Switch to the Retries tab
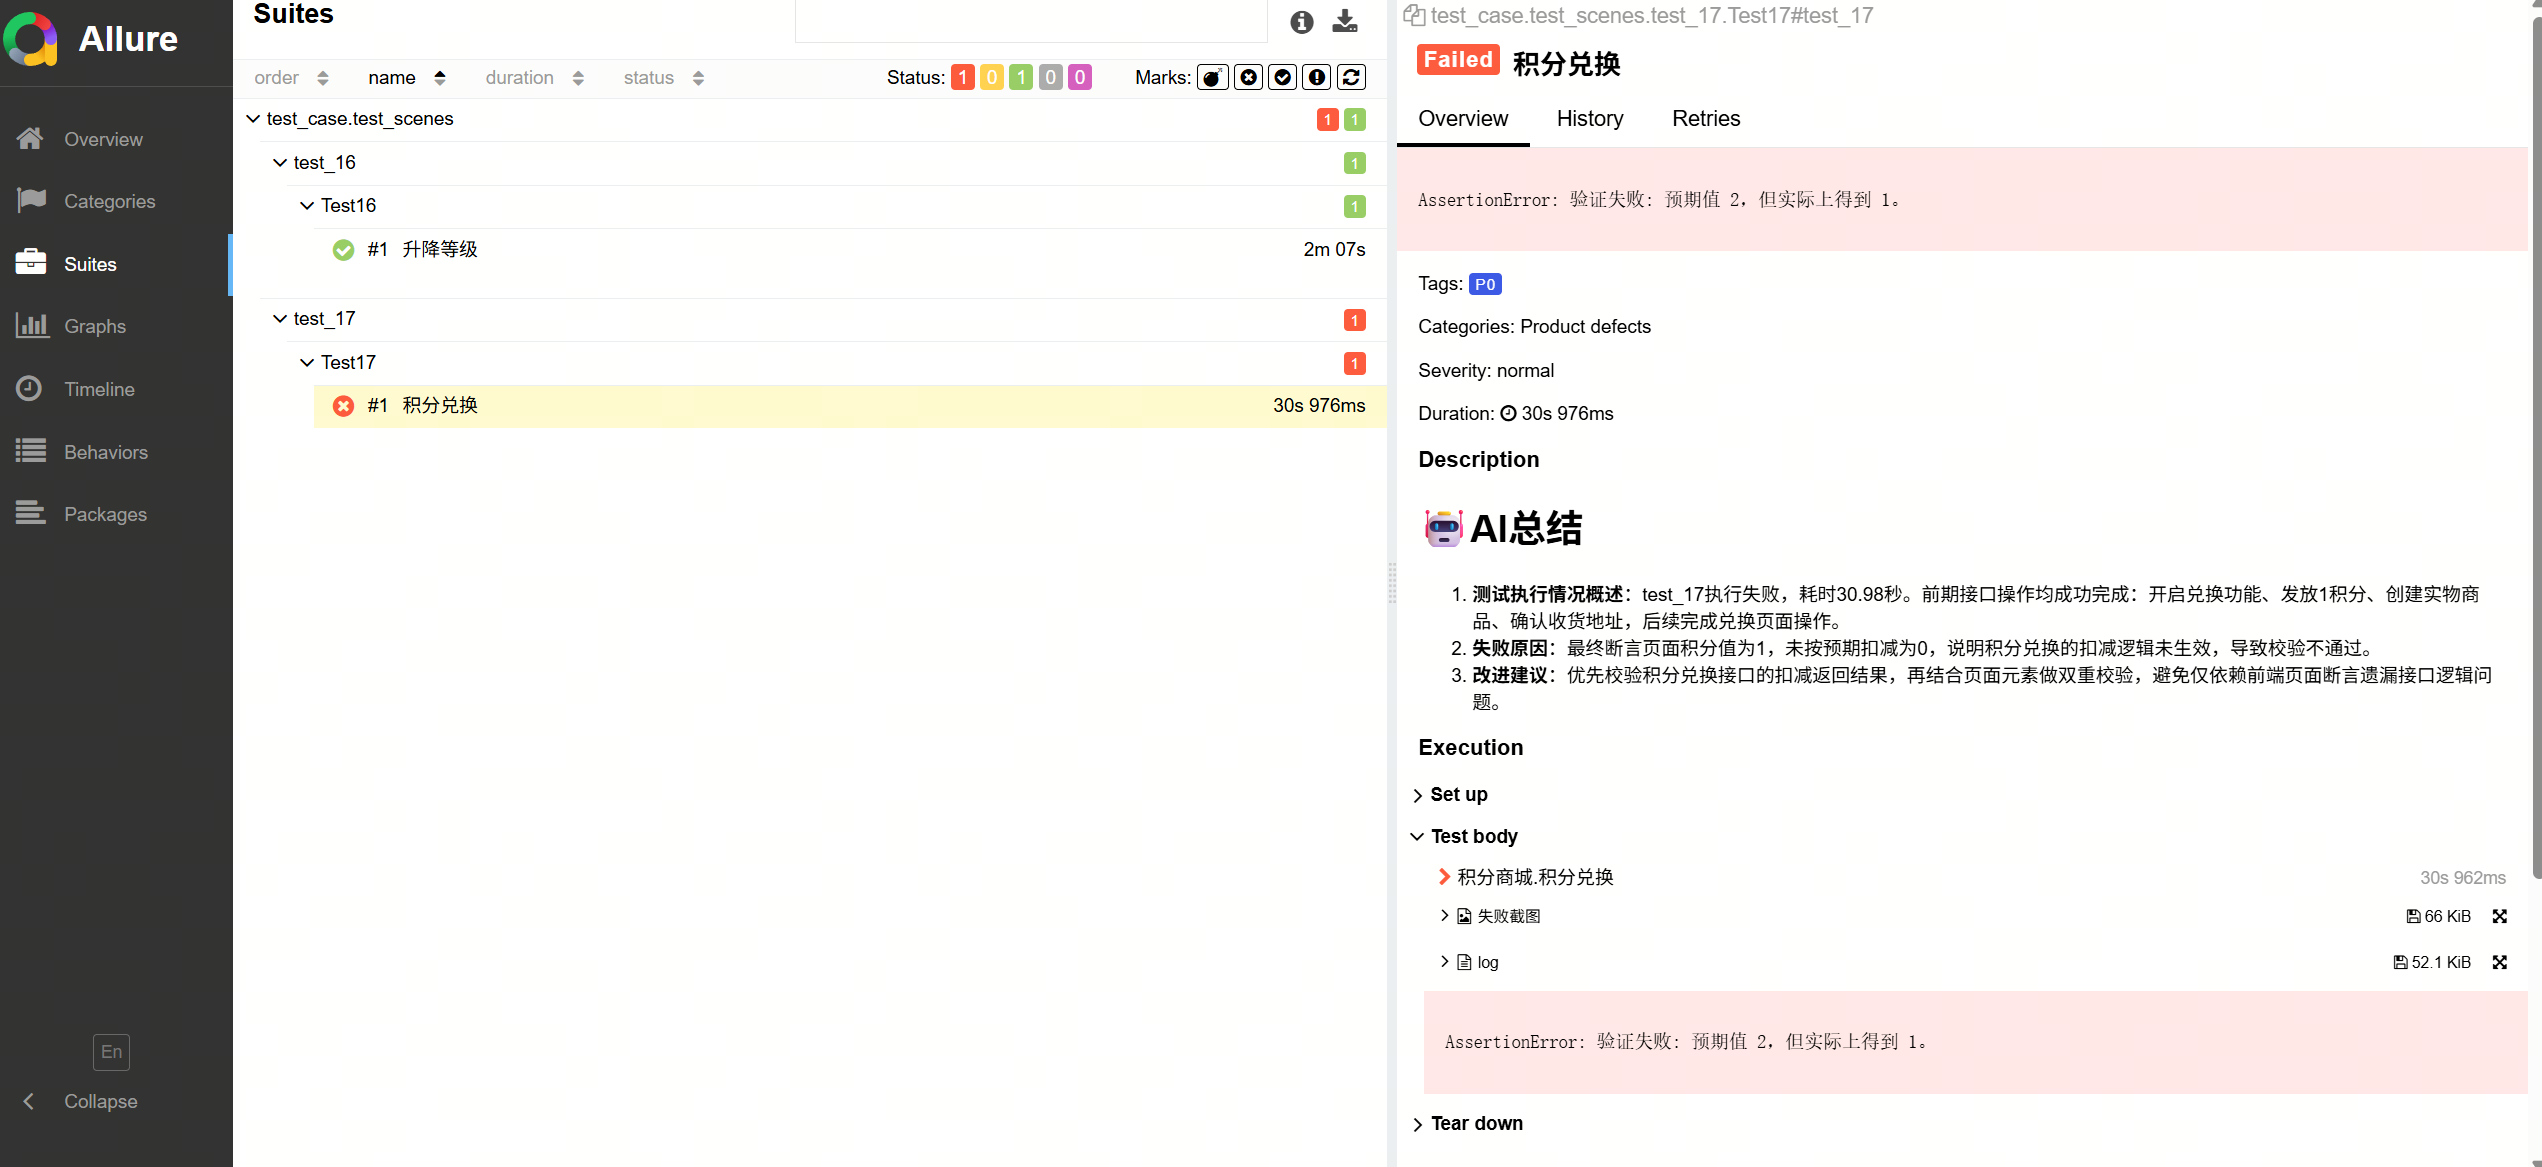 [x=1705, y=118]
